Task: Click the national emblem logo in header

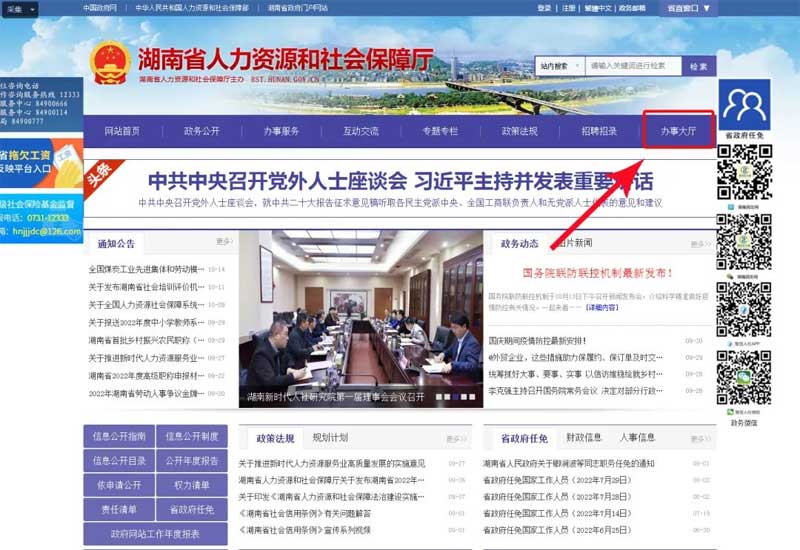Action: tap(110, 63)
